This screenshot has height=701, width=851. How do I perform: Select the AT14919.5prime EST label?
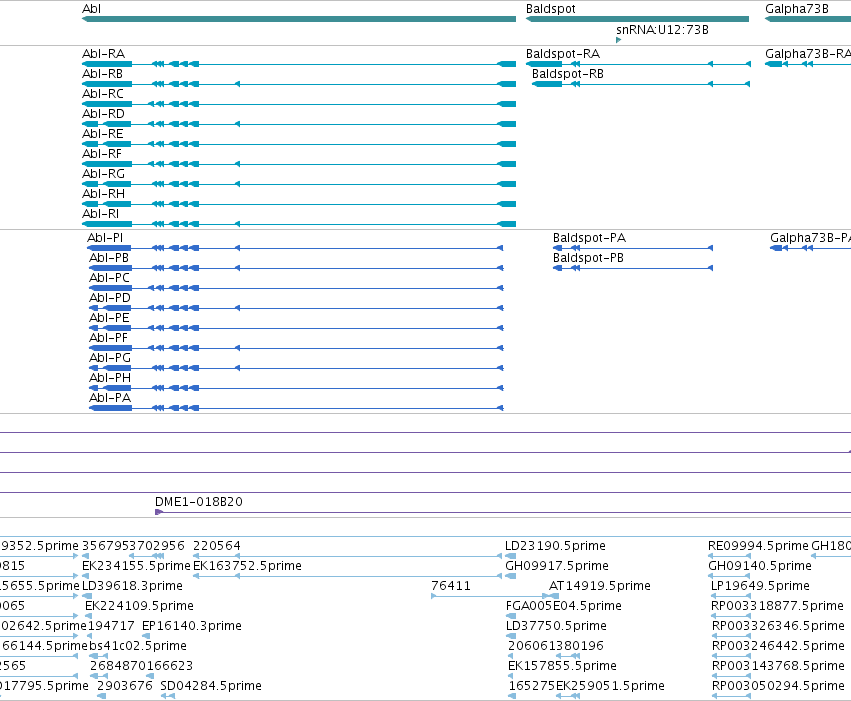tap(600, 586)
